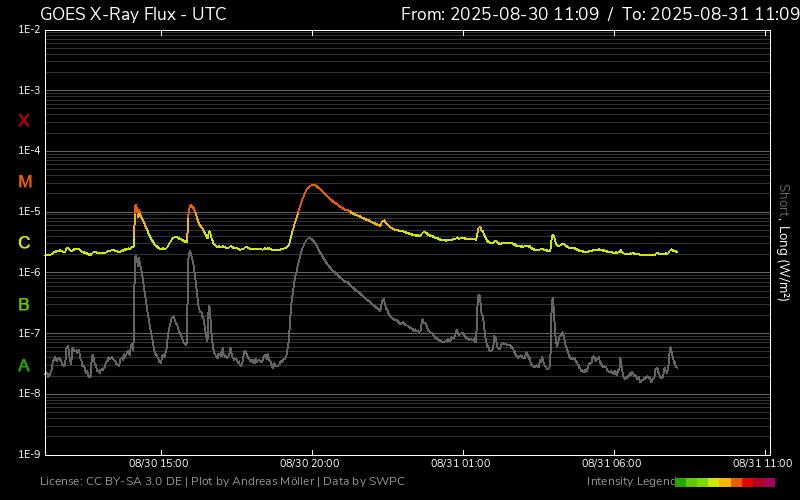Image resolution: width=800 pixels, height=500 pixels.
Task: Click the 1E-9 y-axis label
Action: click(x=29, y=454)
